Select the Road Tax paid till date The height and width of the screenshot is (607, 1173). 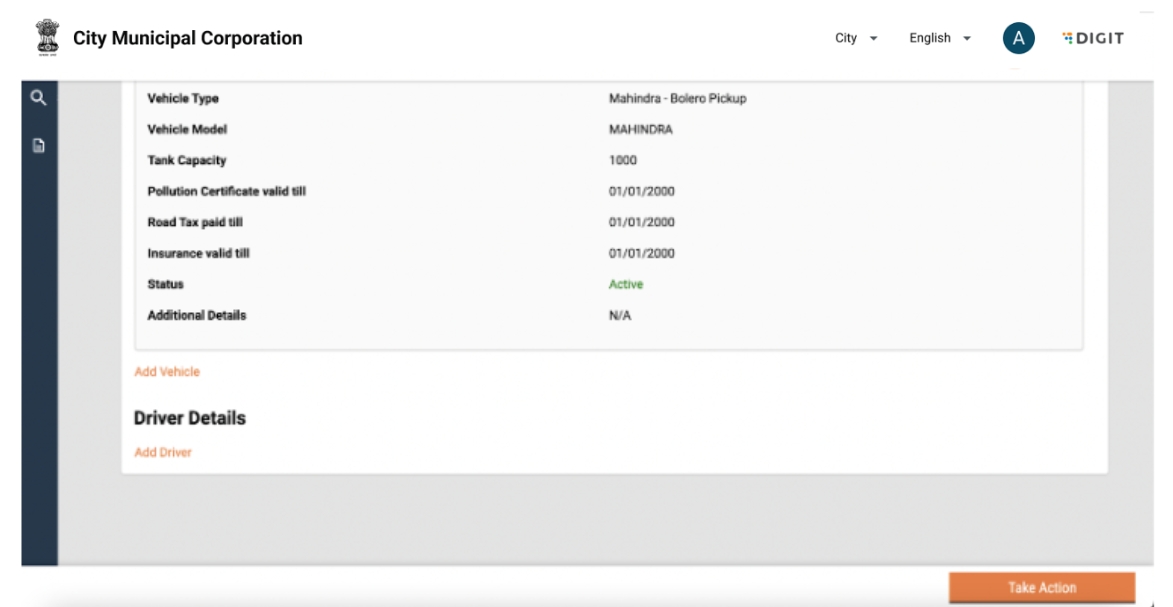pos(641,223)
